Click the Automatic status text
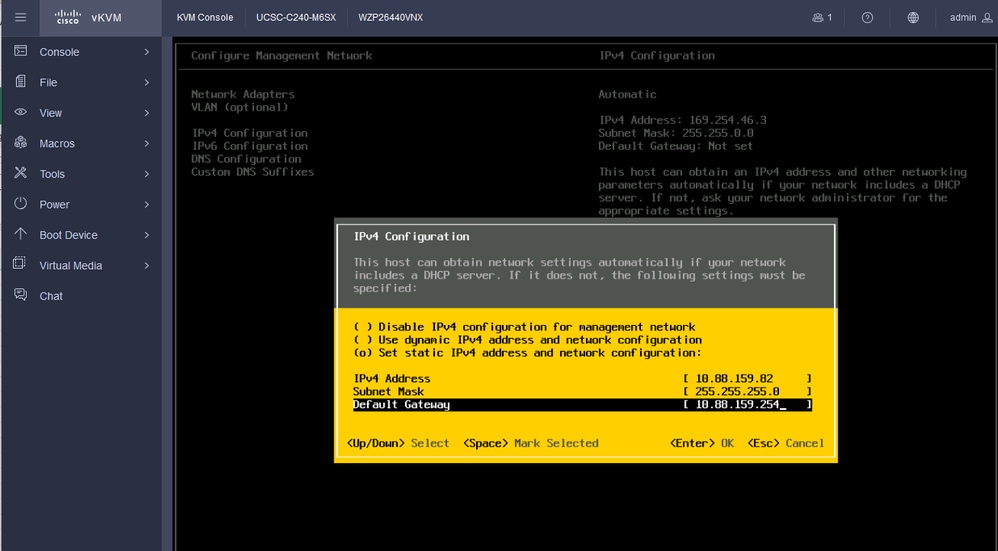Image resolution: width=998 pixels, height=551 pixels. [627, 94]
